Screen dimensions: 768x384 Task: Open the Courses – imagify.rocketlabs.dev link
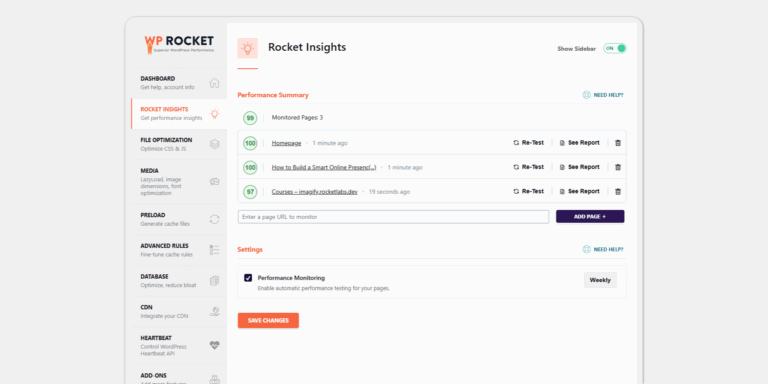[314, 192]
